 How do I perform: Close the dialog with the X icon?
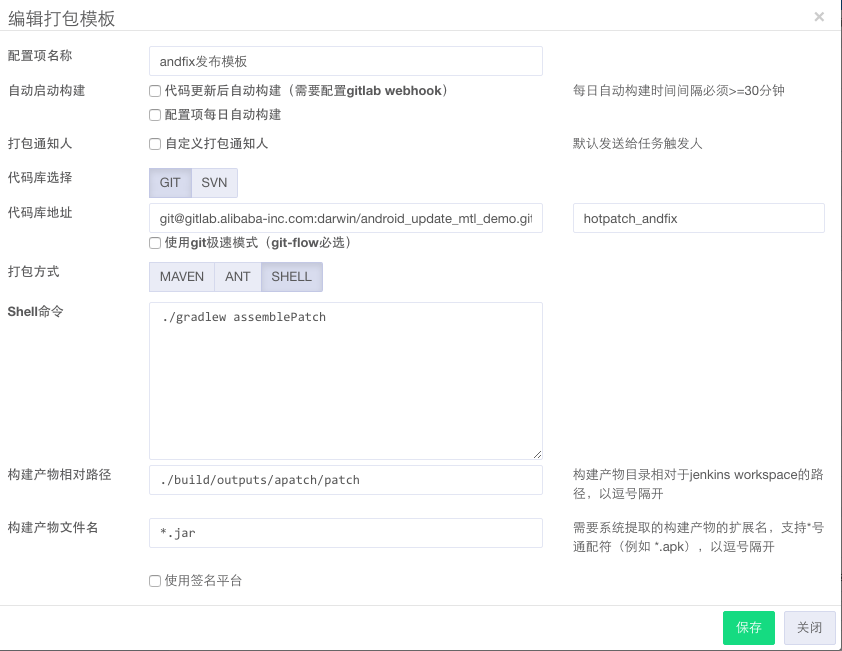coord(819,17)
